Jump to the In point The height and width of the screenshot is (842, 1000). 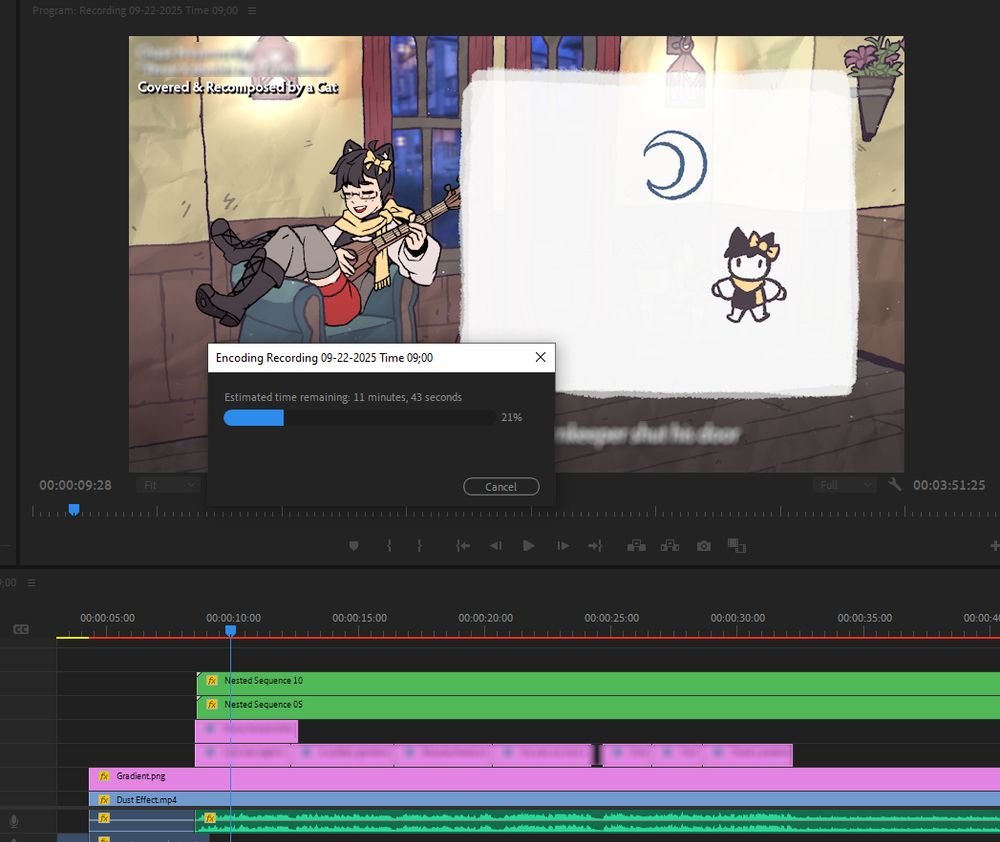tap(463, 546)
